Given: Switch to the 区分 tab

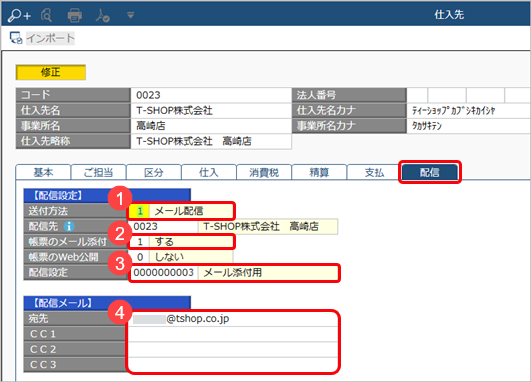Looking at the screenshot, I should [153, 172].
